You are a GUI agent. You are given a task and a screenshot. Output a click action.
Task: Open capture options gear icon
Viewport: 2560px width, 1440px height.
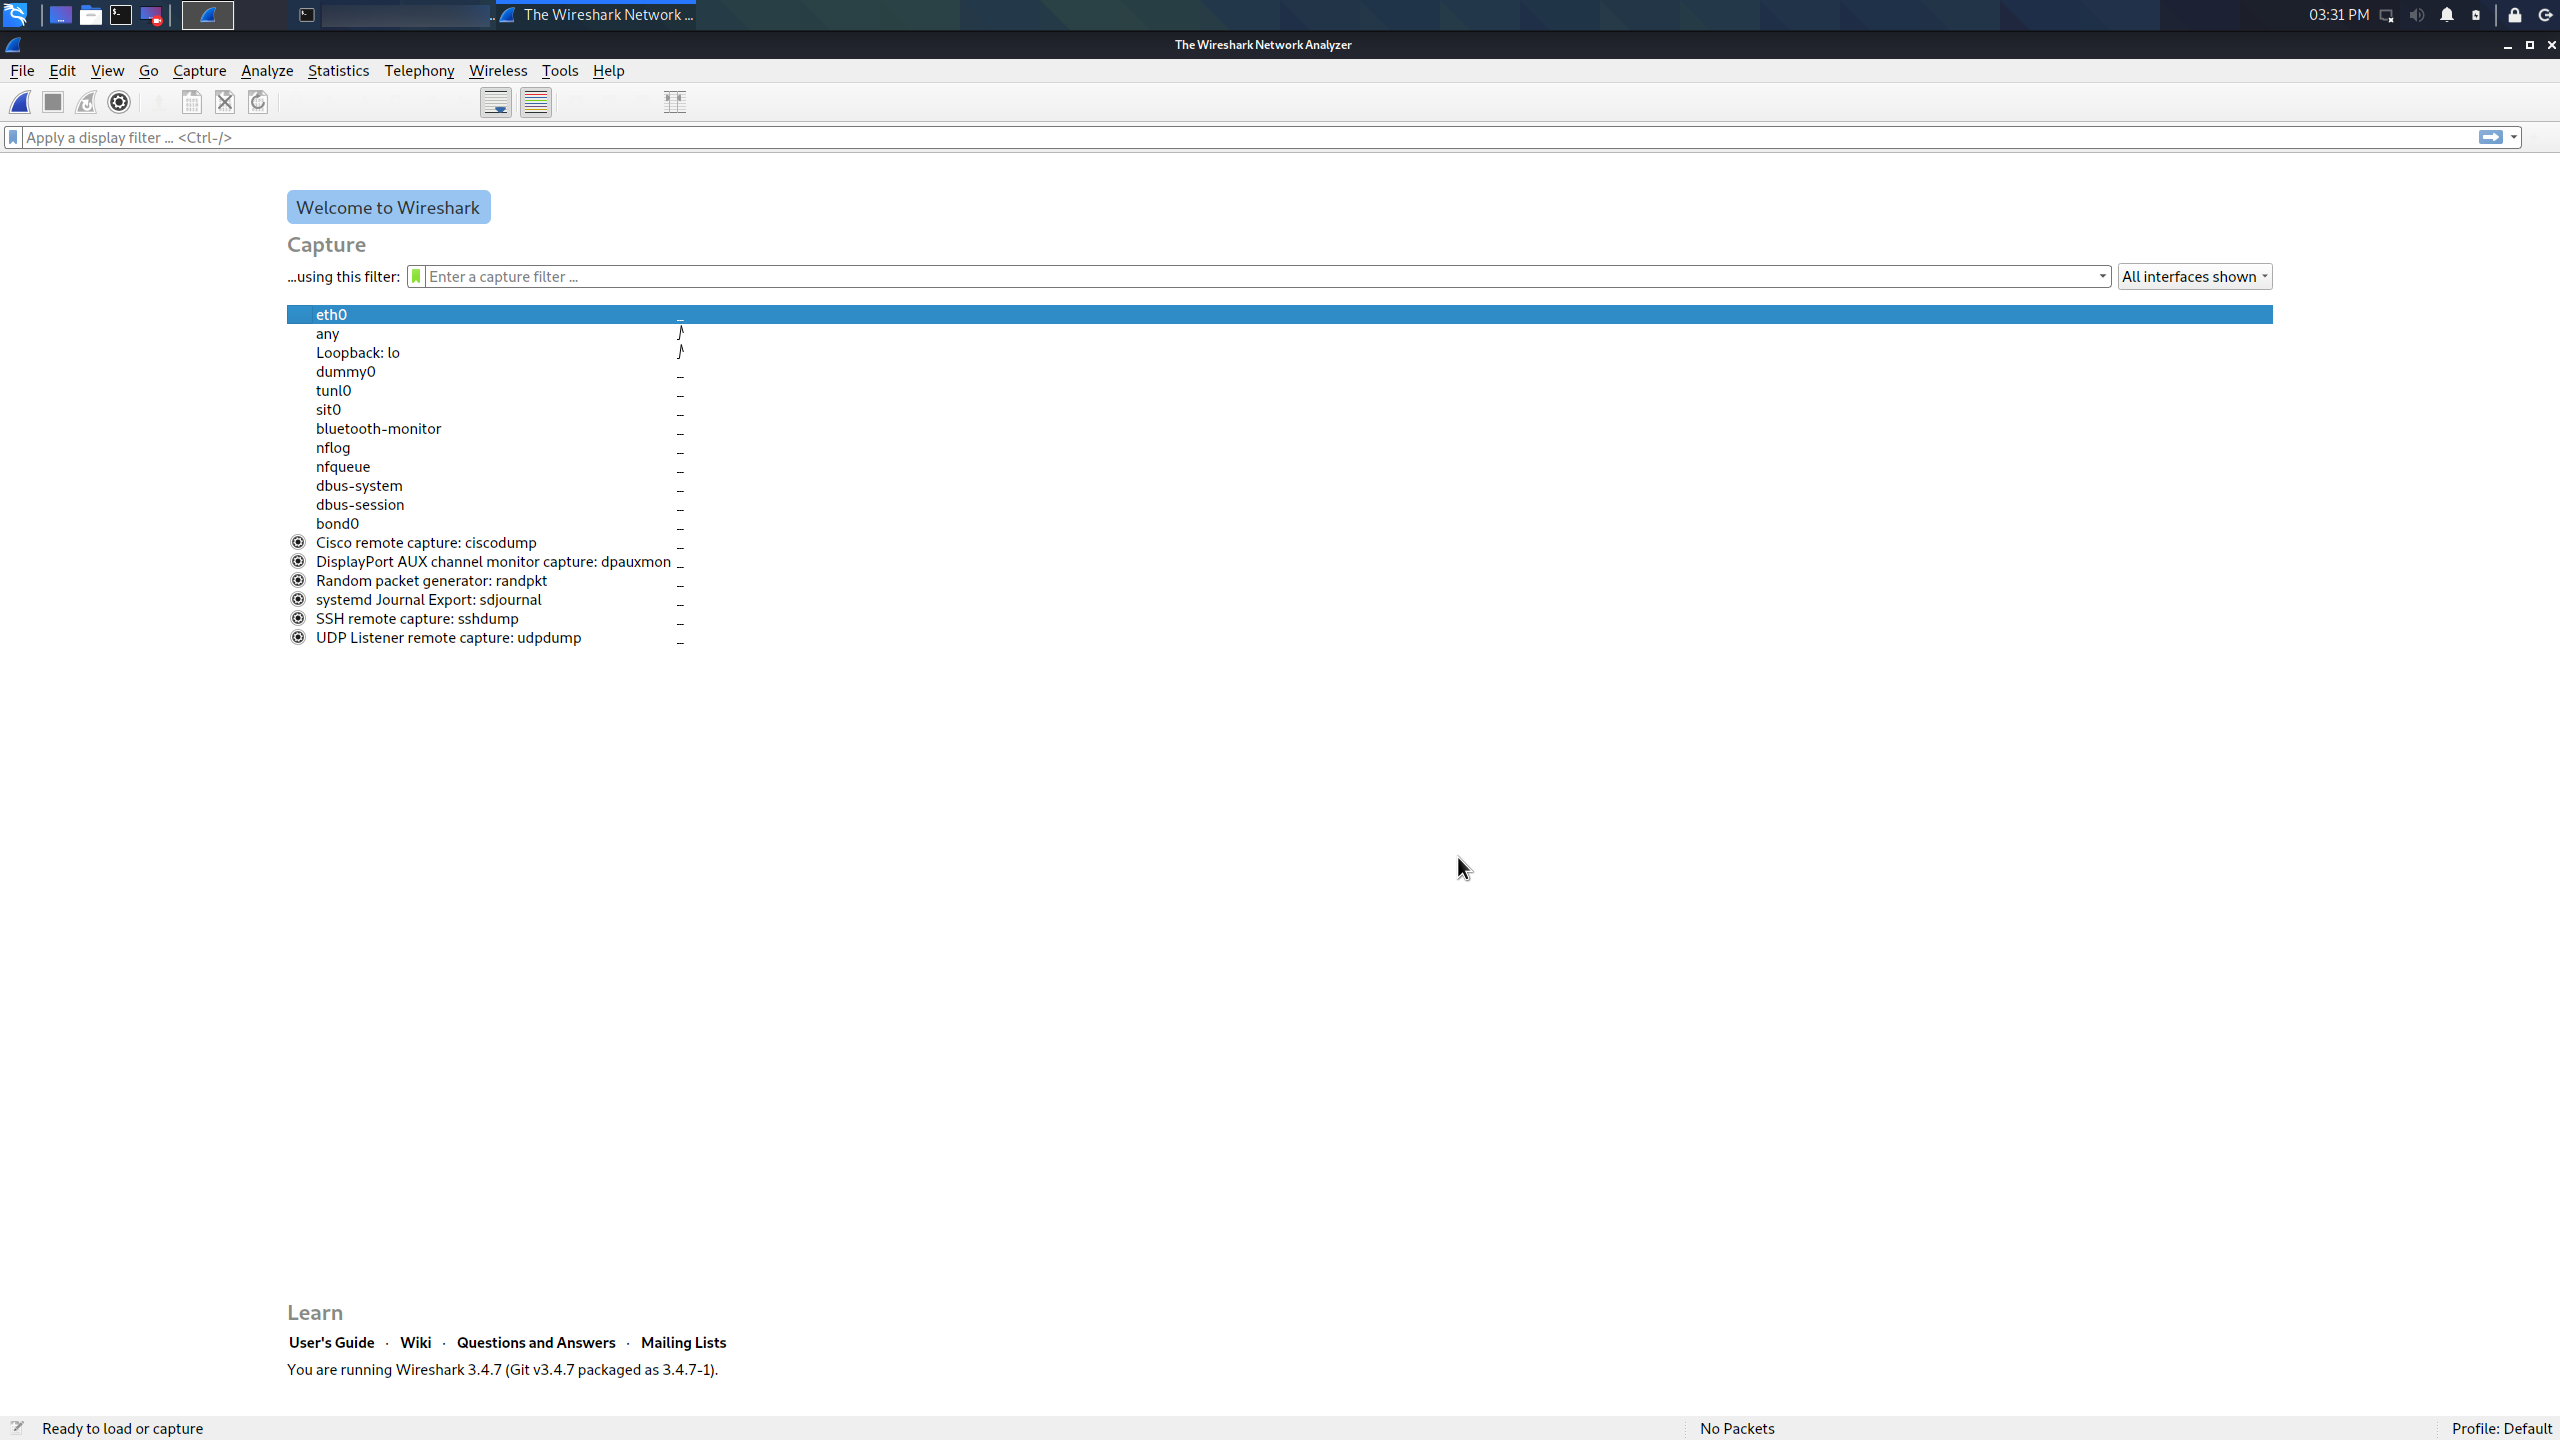tap(119, 102)
